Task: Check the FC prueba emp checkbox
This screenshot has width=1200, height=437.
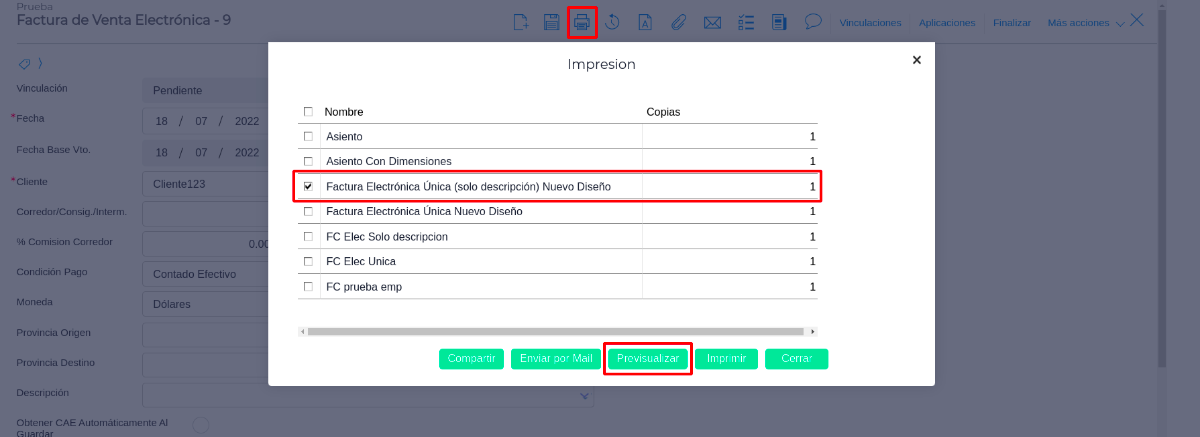Action: pyautogui.click(x=308, y=286)
